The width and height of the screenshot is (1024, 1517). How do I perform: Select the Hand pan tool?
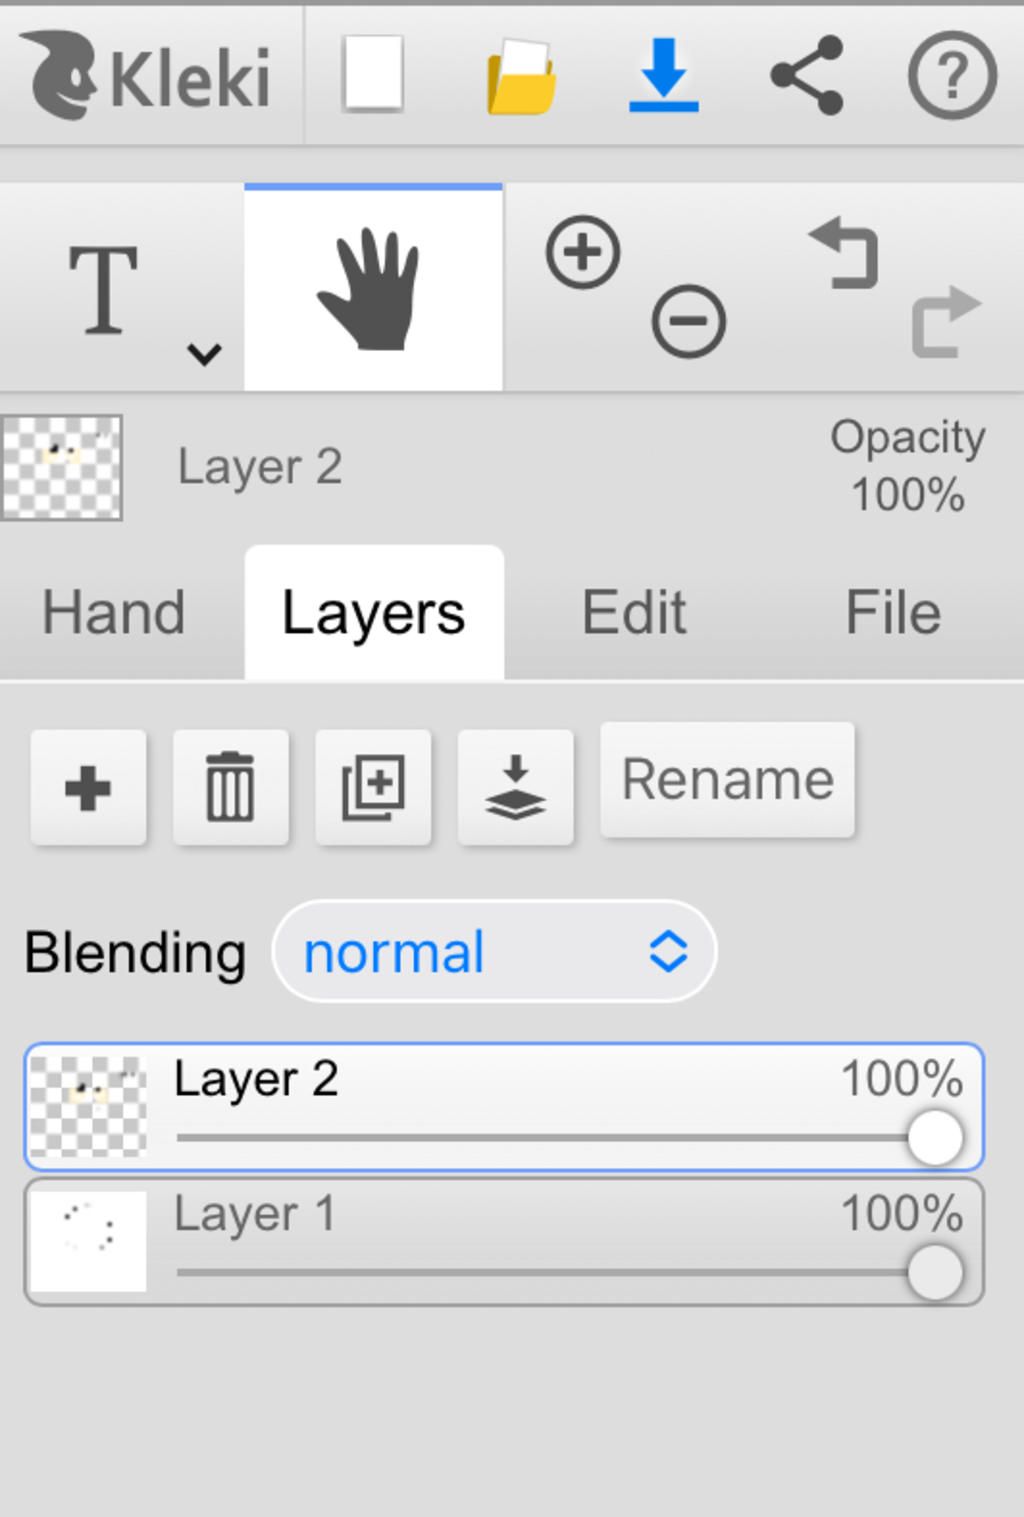pos(373,288)
